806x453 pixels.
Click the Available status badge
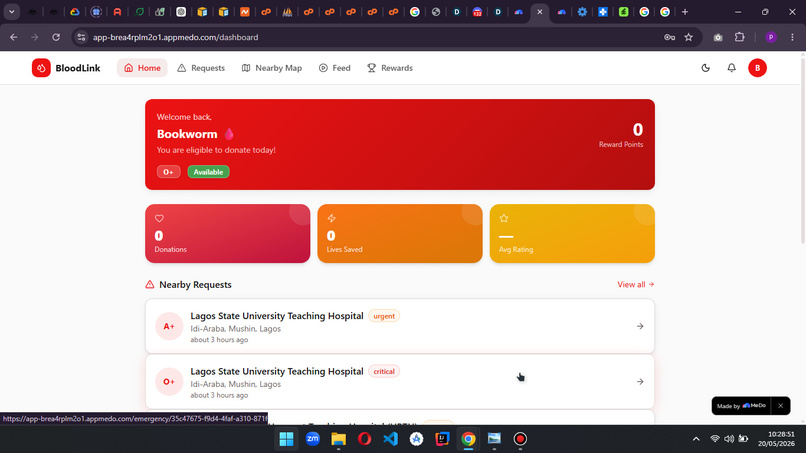(208, 172)
